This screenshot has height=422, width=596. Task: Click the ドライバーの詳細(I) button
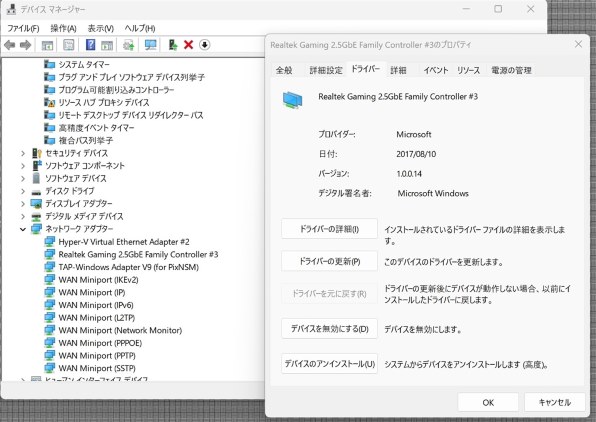coord(329,229)
